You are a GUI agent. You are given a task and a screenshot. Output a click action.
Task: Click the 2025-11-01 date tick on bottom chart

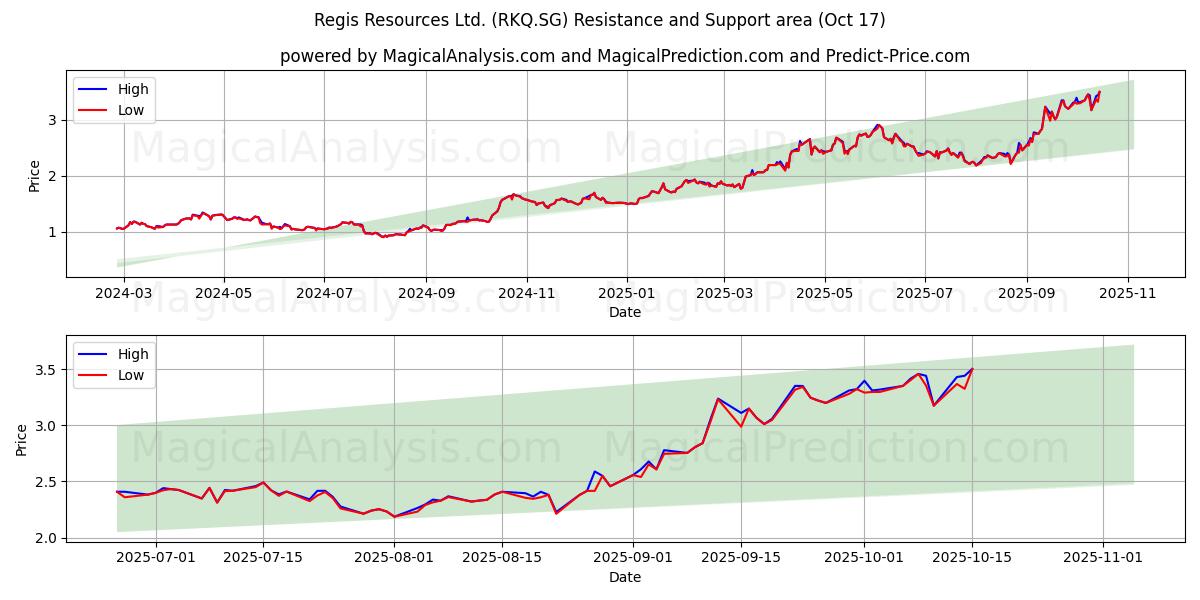[1103, 558]
